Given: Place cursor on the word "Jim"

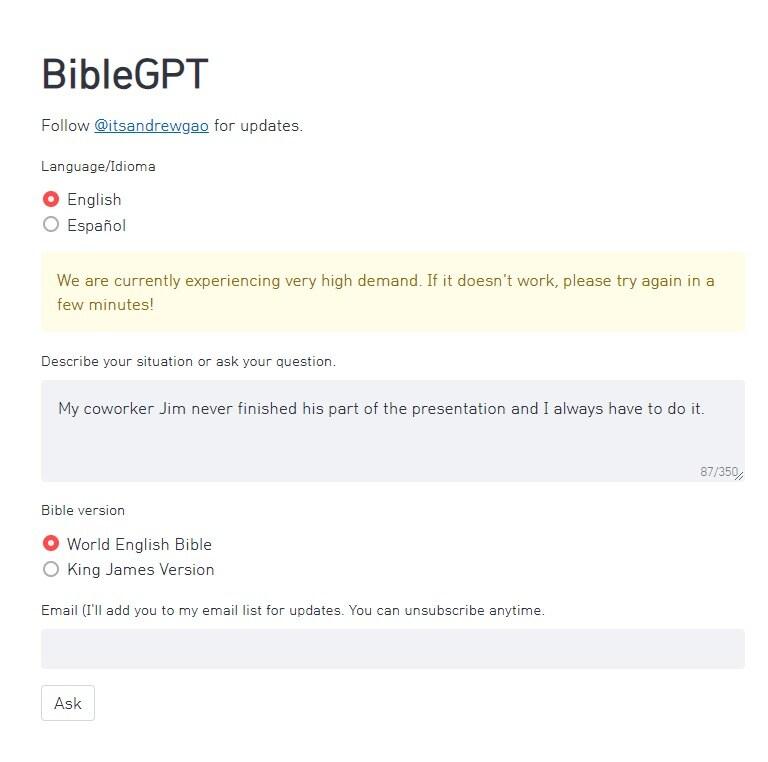Looking at the screenshot, I should pyautogui.click(x=174, y=408).
